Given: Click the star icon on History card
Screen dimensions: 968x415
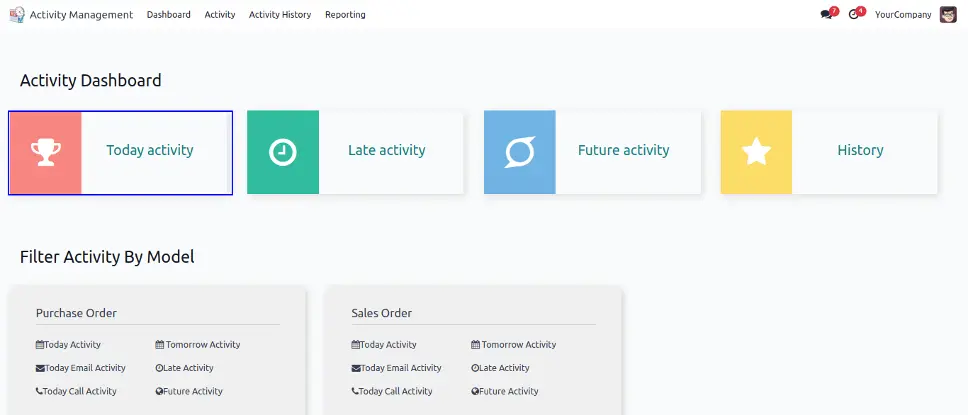Looking at the screenshot, I should [756, 152].
